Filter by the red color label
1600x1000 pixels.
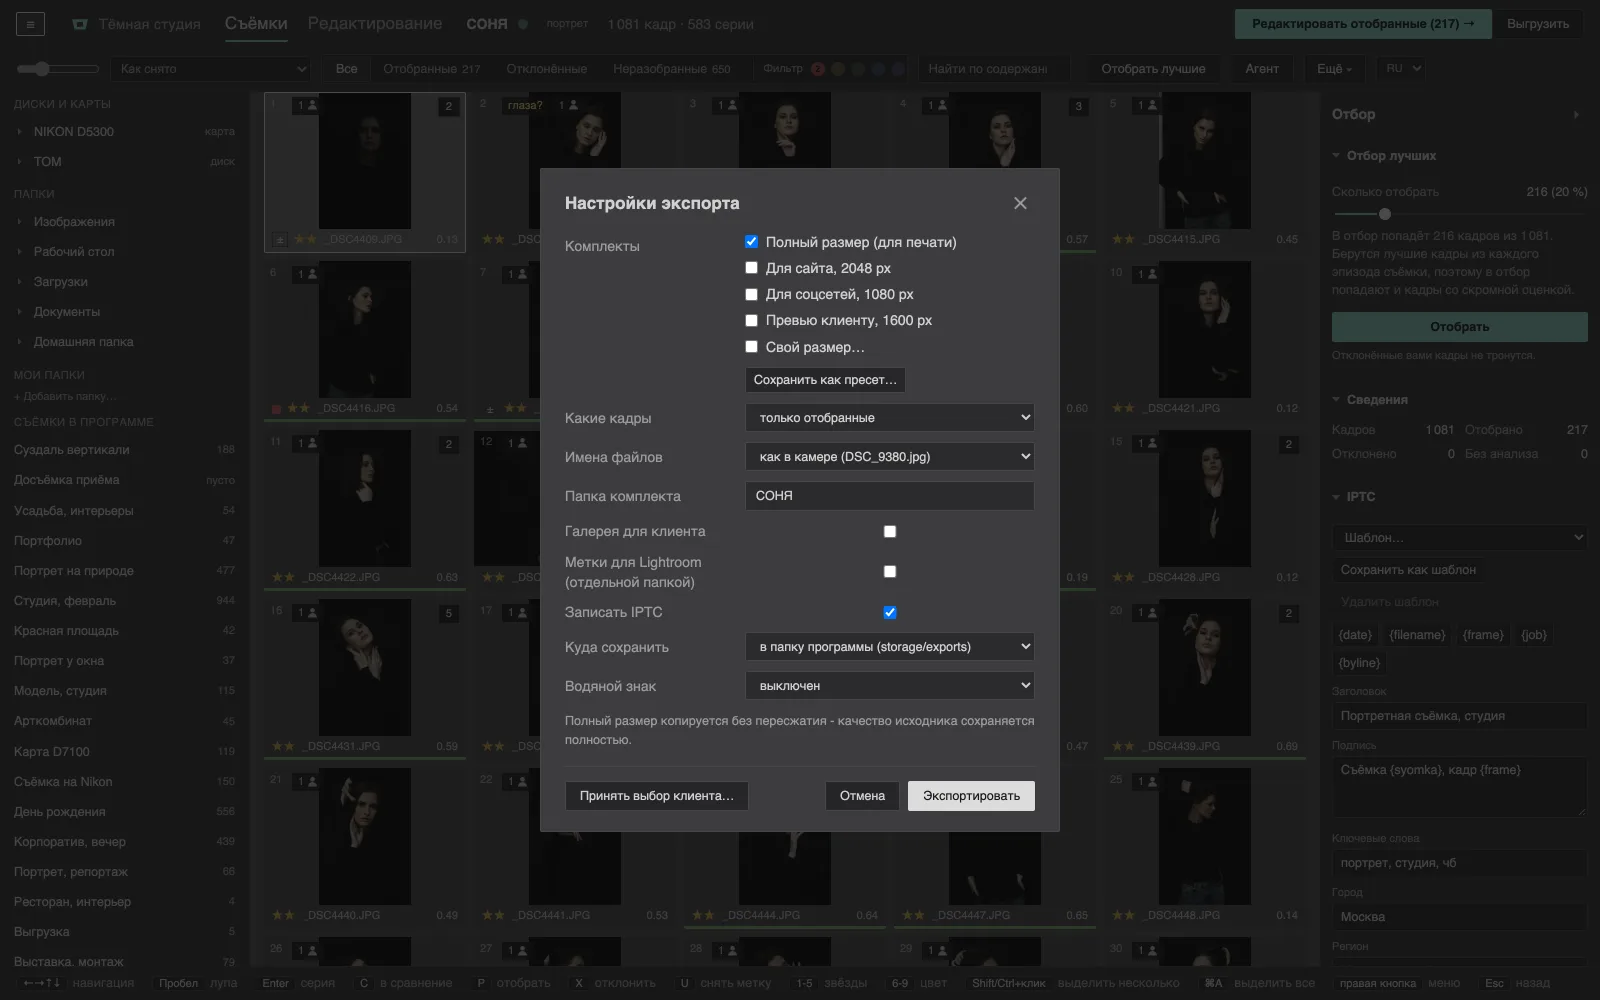(818, 69)
